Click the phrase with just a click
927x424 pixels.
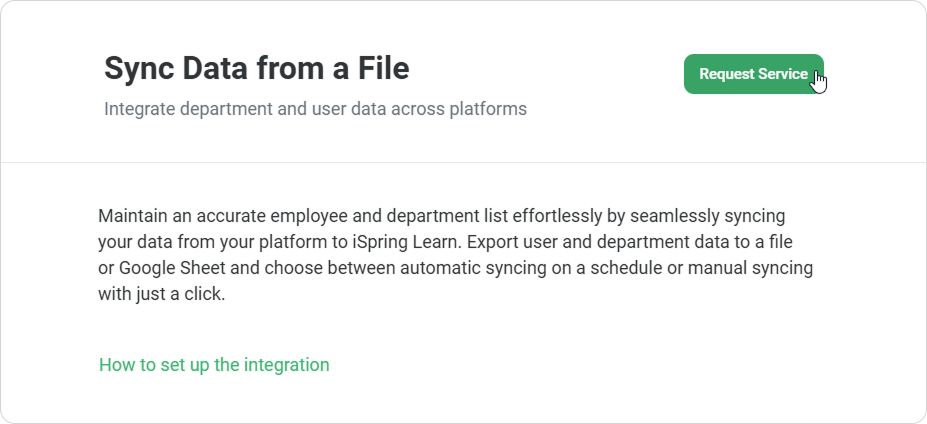pyautogui.click(x=161, y=295)
